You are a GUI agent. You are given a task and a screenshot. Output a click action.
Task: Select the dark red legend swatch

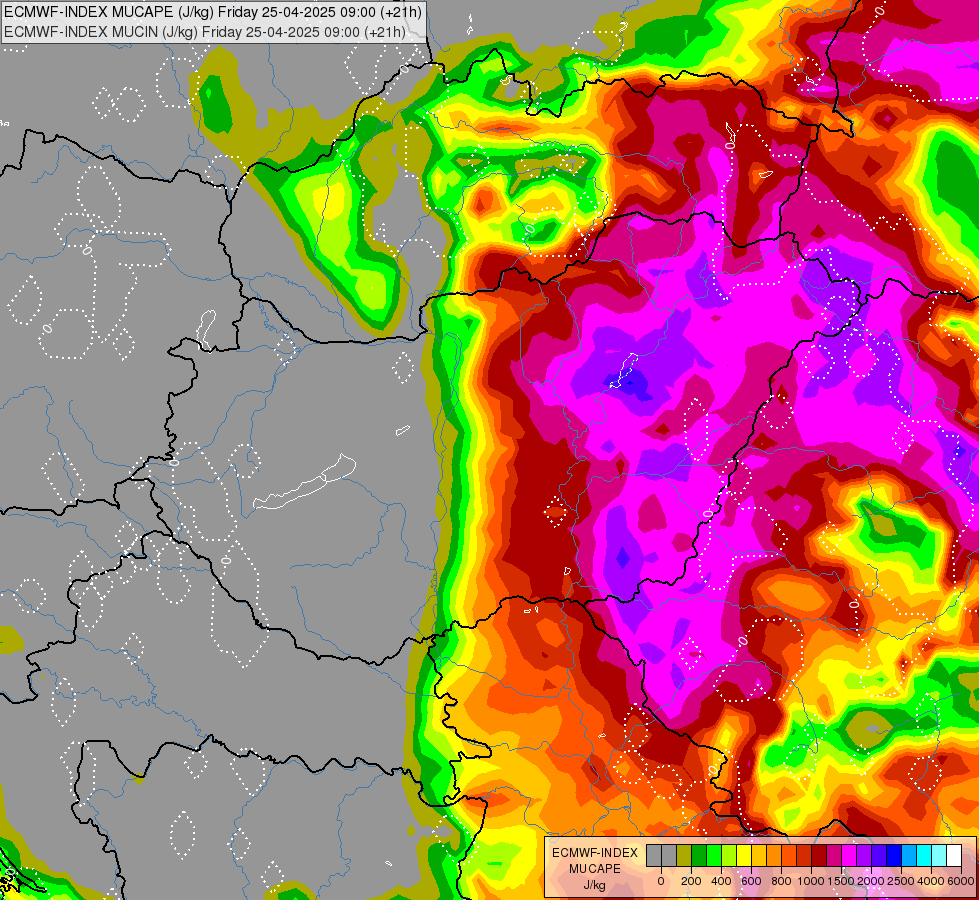pos(819,855)
